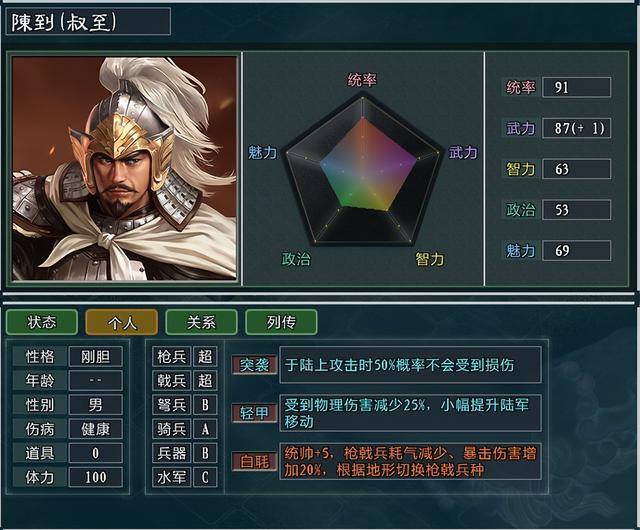This screenshot has width=640, height=530.
Task: Click the 白毦 skill button
Action: (x=254, y=460)
